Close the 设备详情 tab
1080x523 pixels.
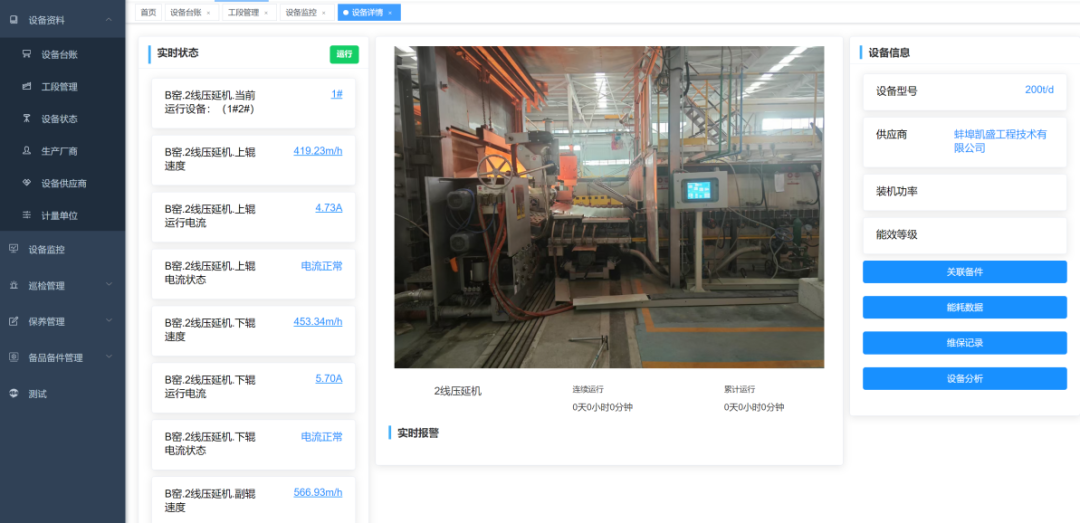click(x=390, y=13)
